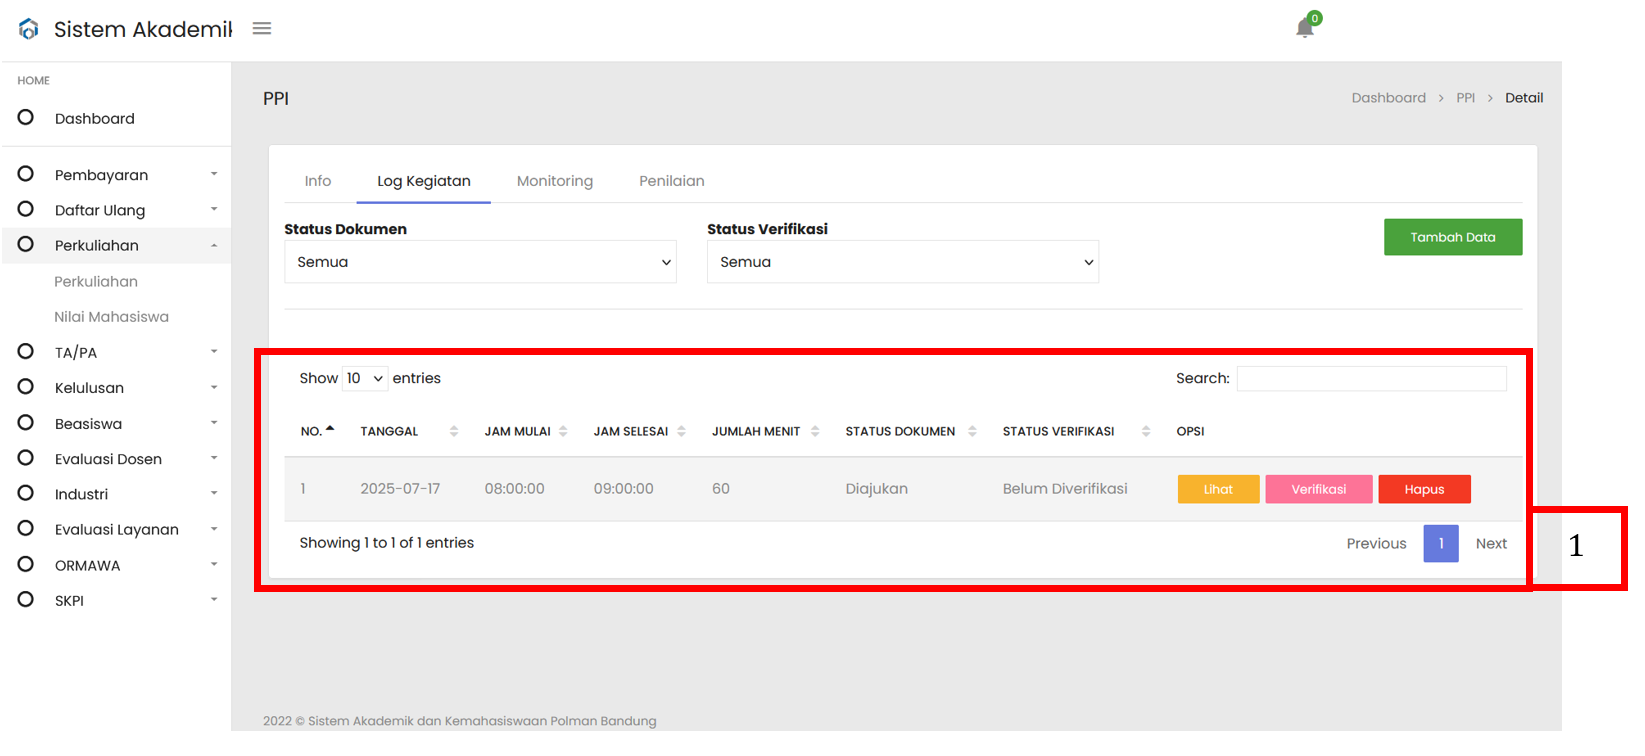Open Nilai Mahasiswa submenu item
Viewport: 1645px width, 756px height.
point(111,317)
